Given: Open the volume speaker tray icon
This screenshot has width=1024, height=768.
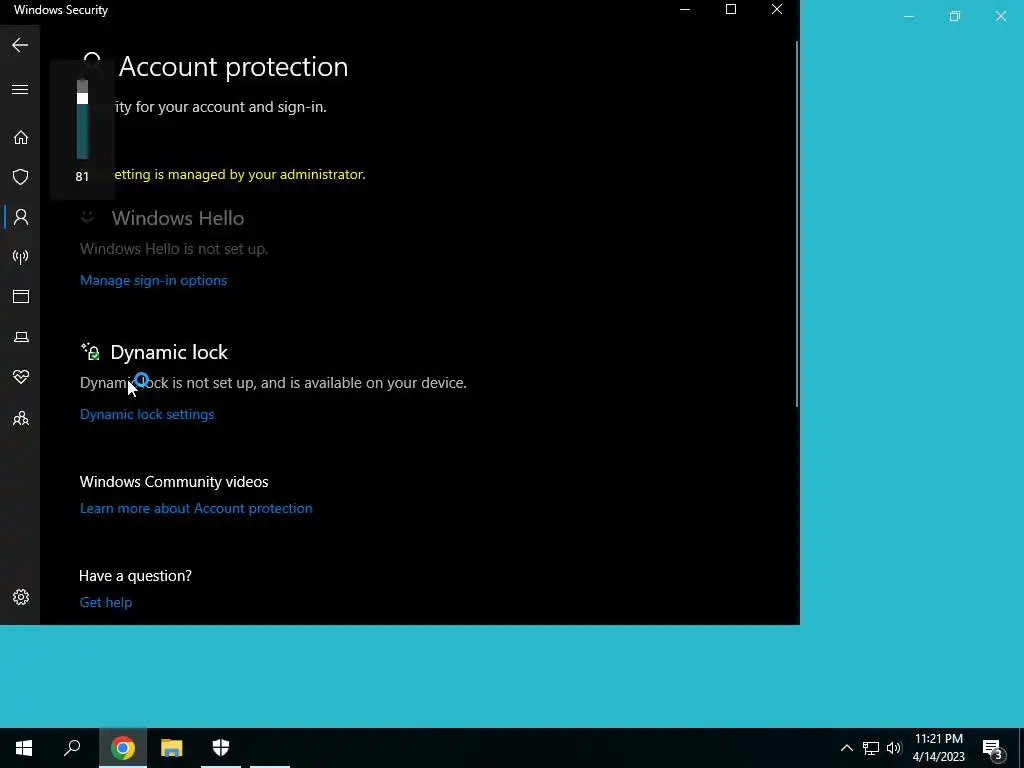Looking at the screenshot, I should [x=894, y=748].
